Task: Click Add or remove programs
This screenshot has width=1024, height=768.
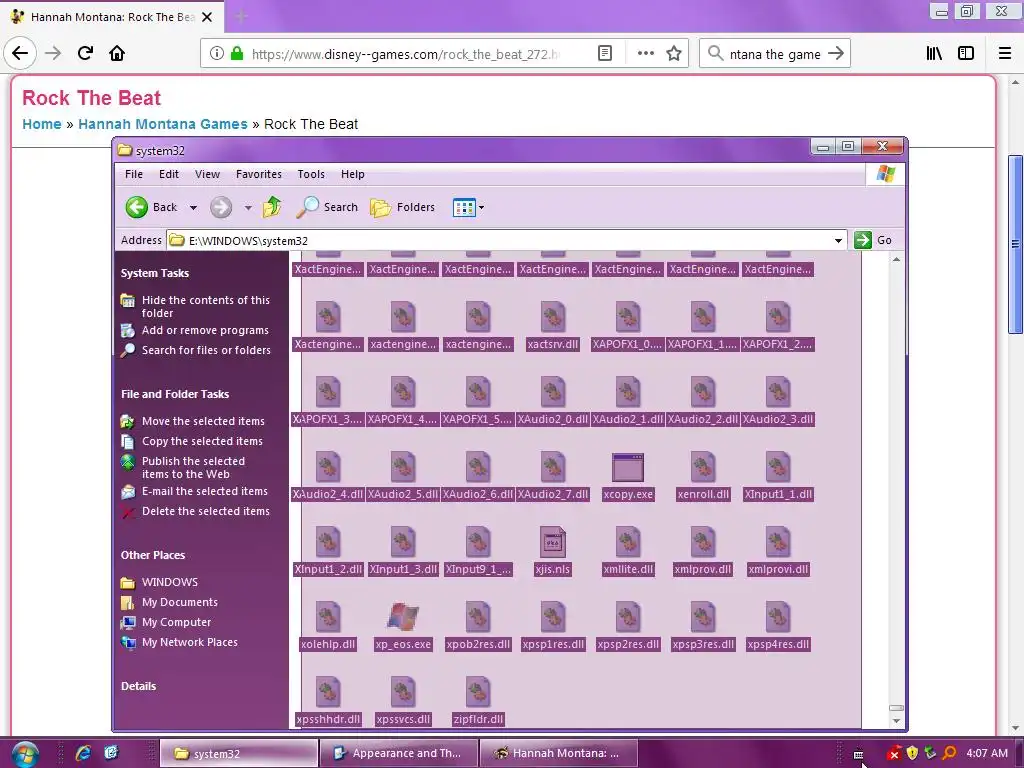Action: (205, 330)
